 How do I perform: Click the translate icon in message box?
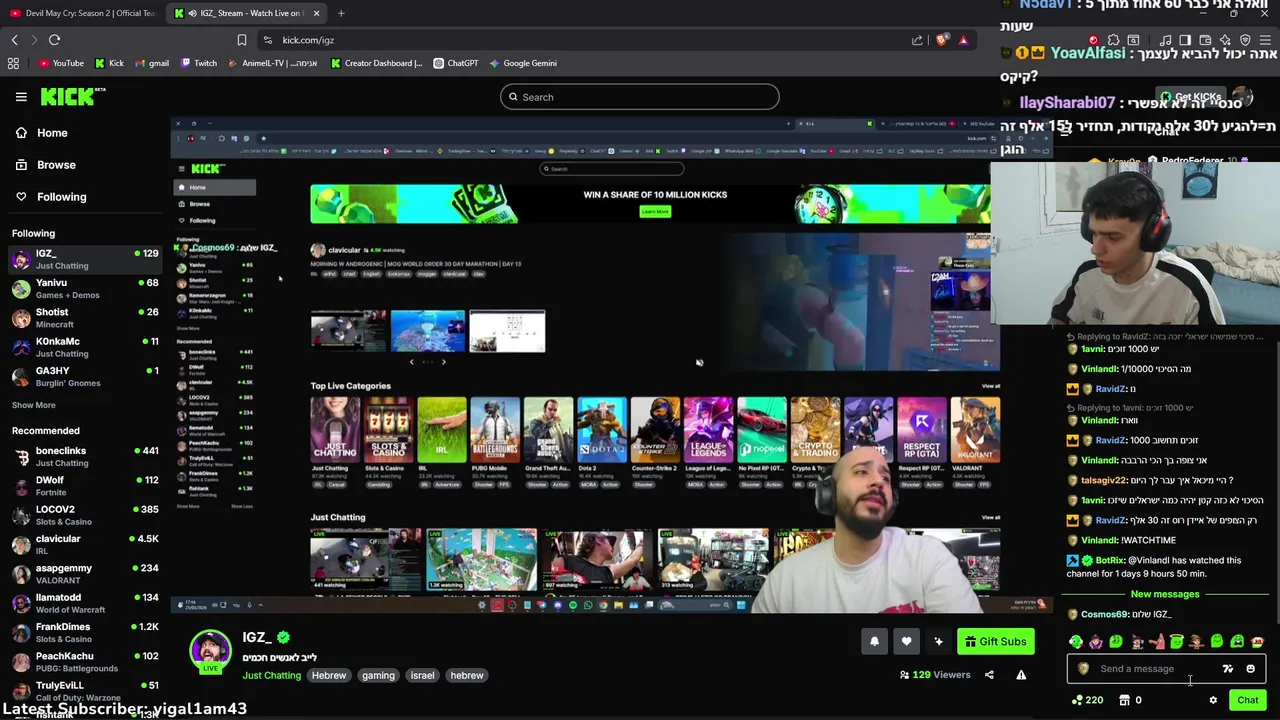(1227, 669)
